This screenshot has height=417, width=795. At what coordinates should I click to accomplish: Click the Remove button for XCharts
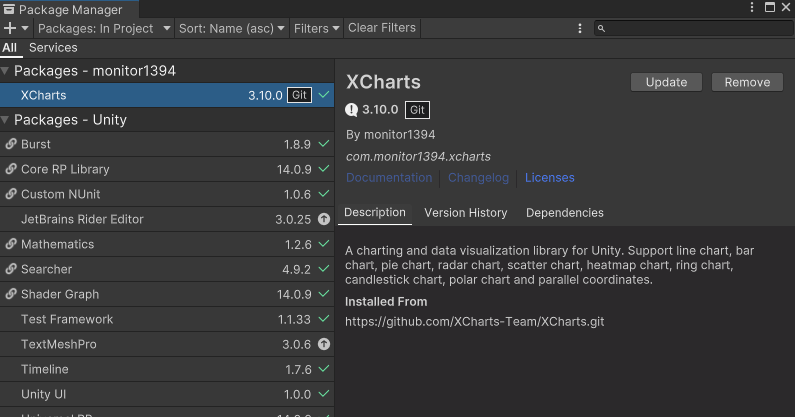tap(747, 82)
